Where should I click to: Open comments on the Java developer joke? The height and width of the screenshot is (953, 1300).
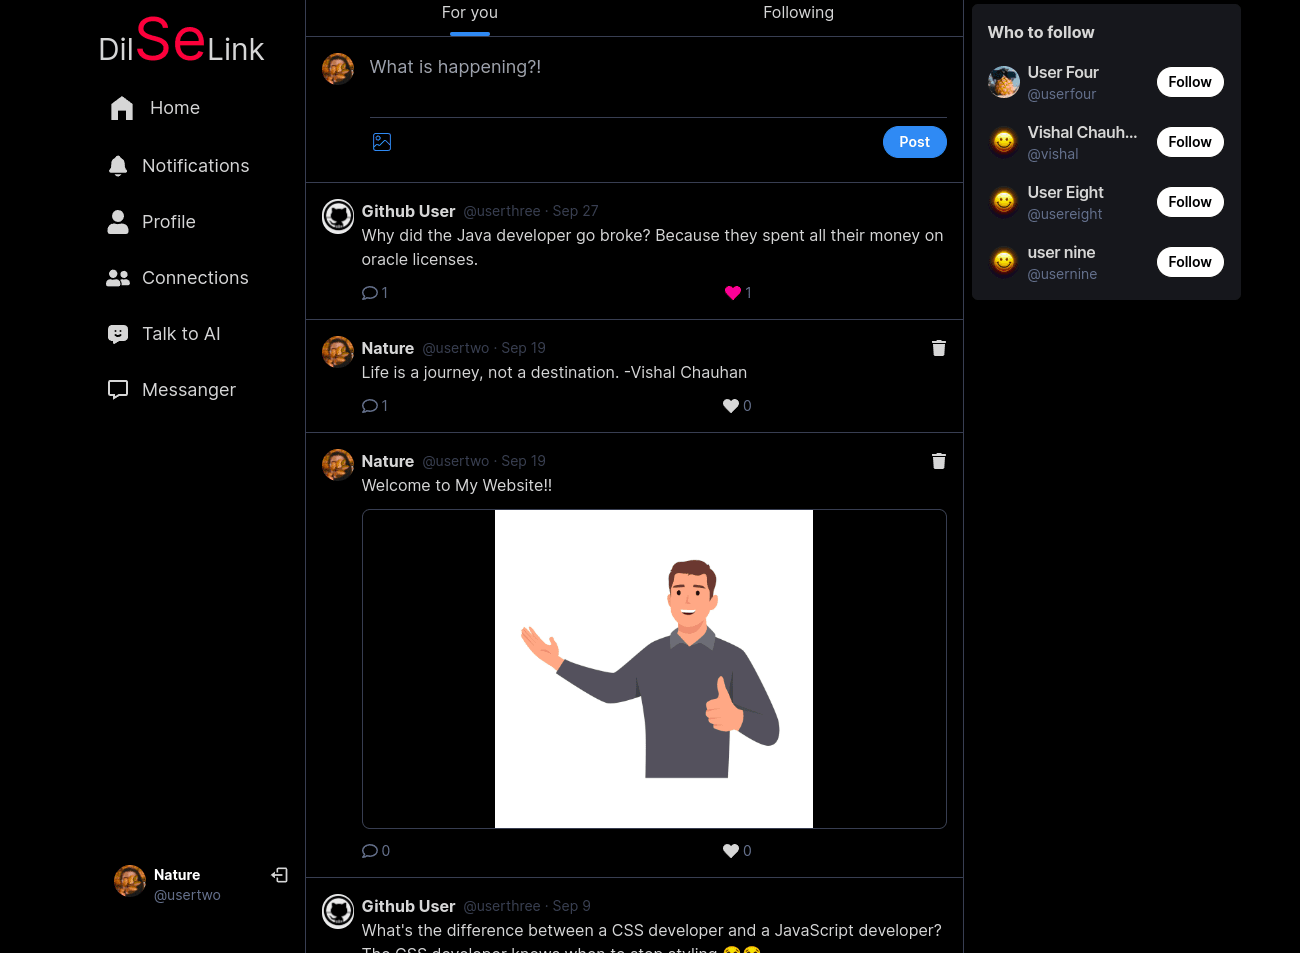click(x=370, y=293)
